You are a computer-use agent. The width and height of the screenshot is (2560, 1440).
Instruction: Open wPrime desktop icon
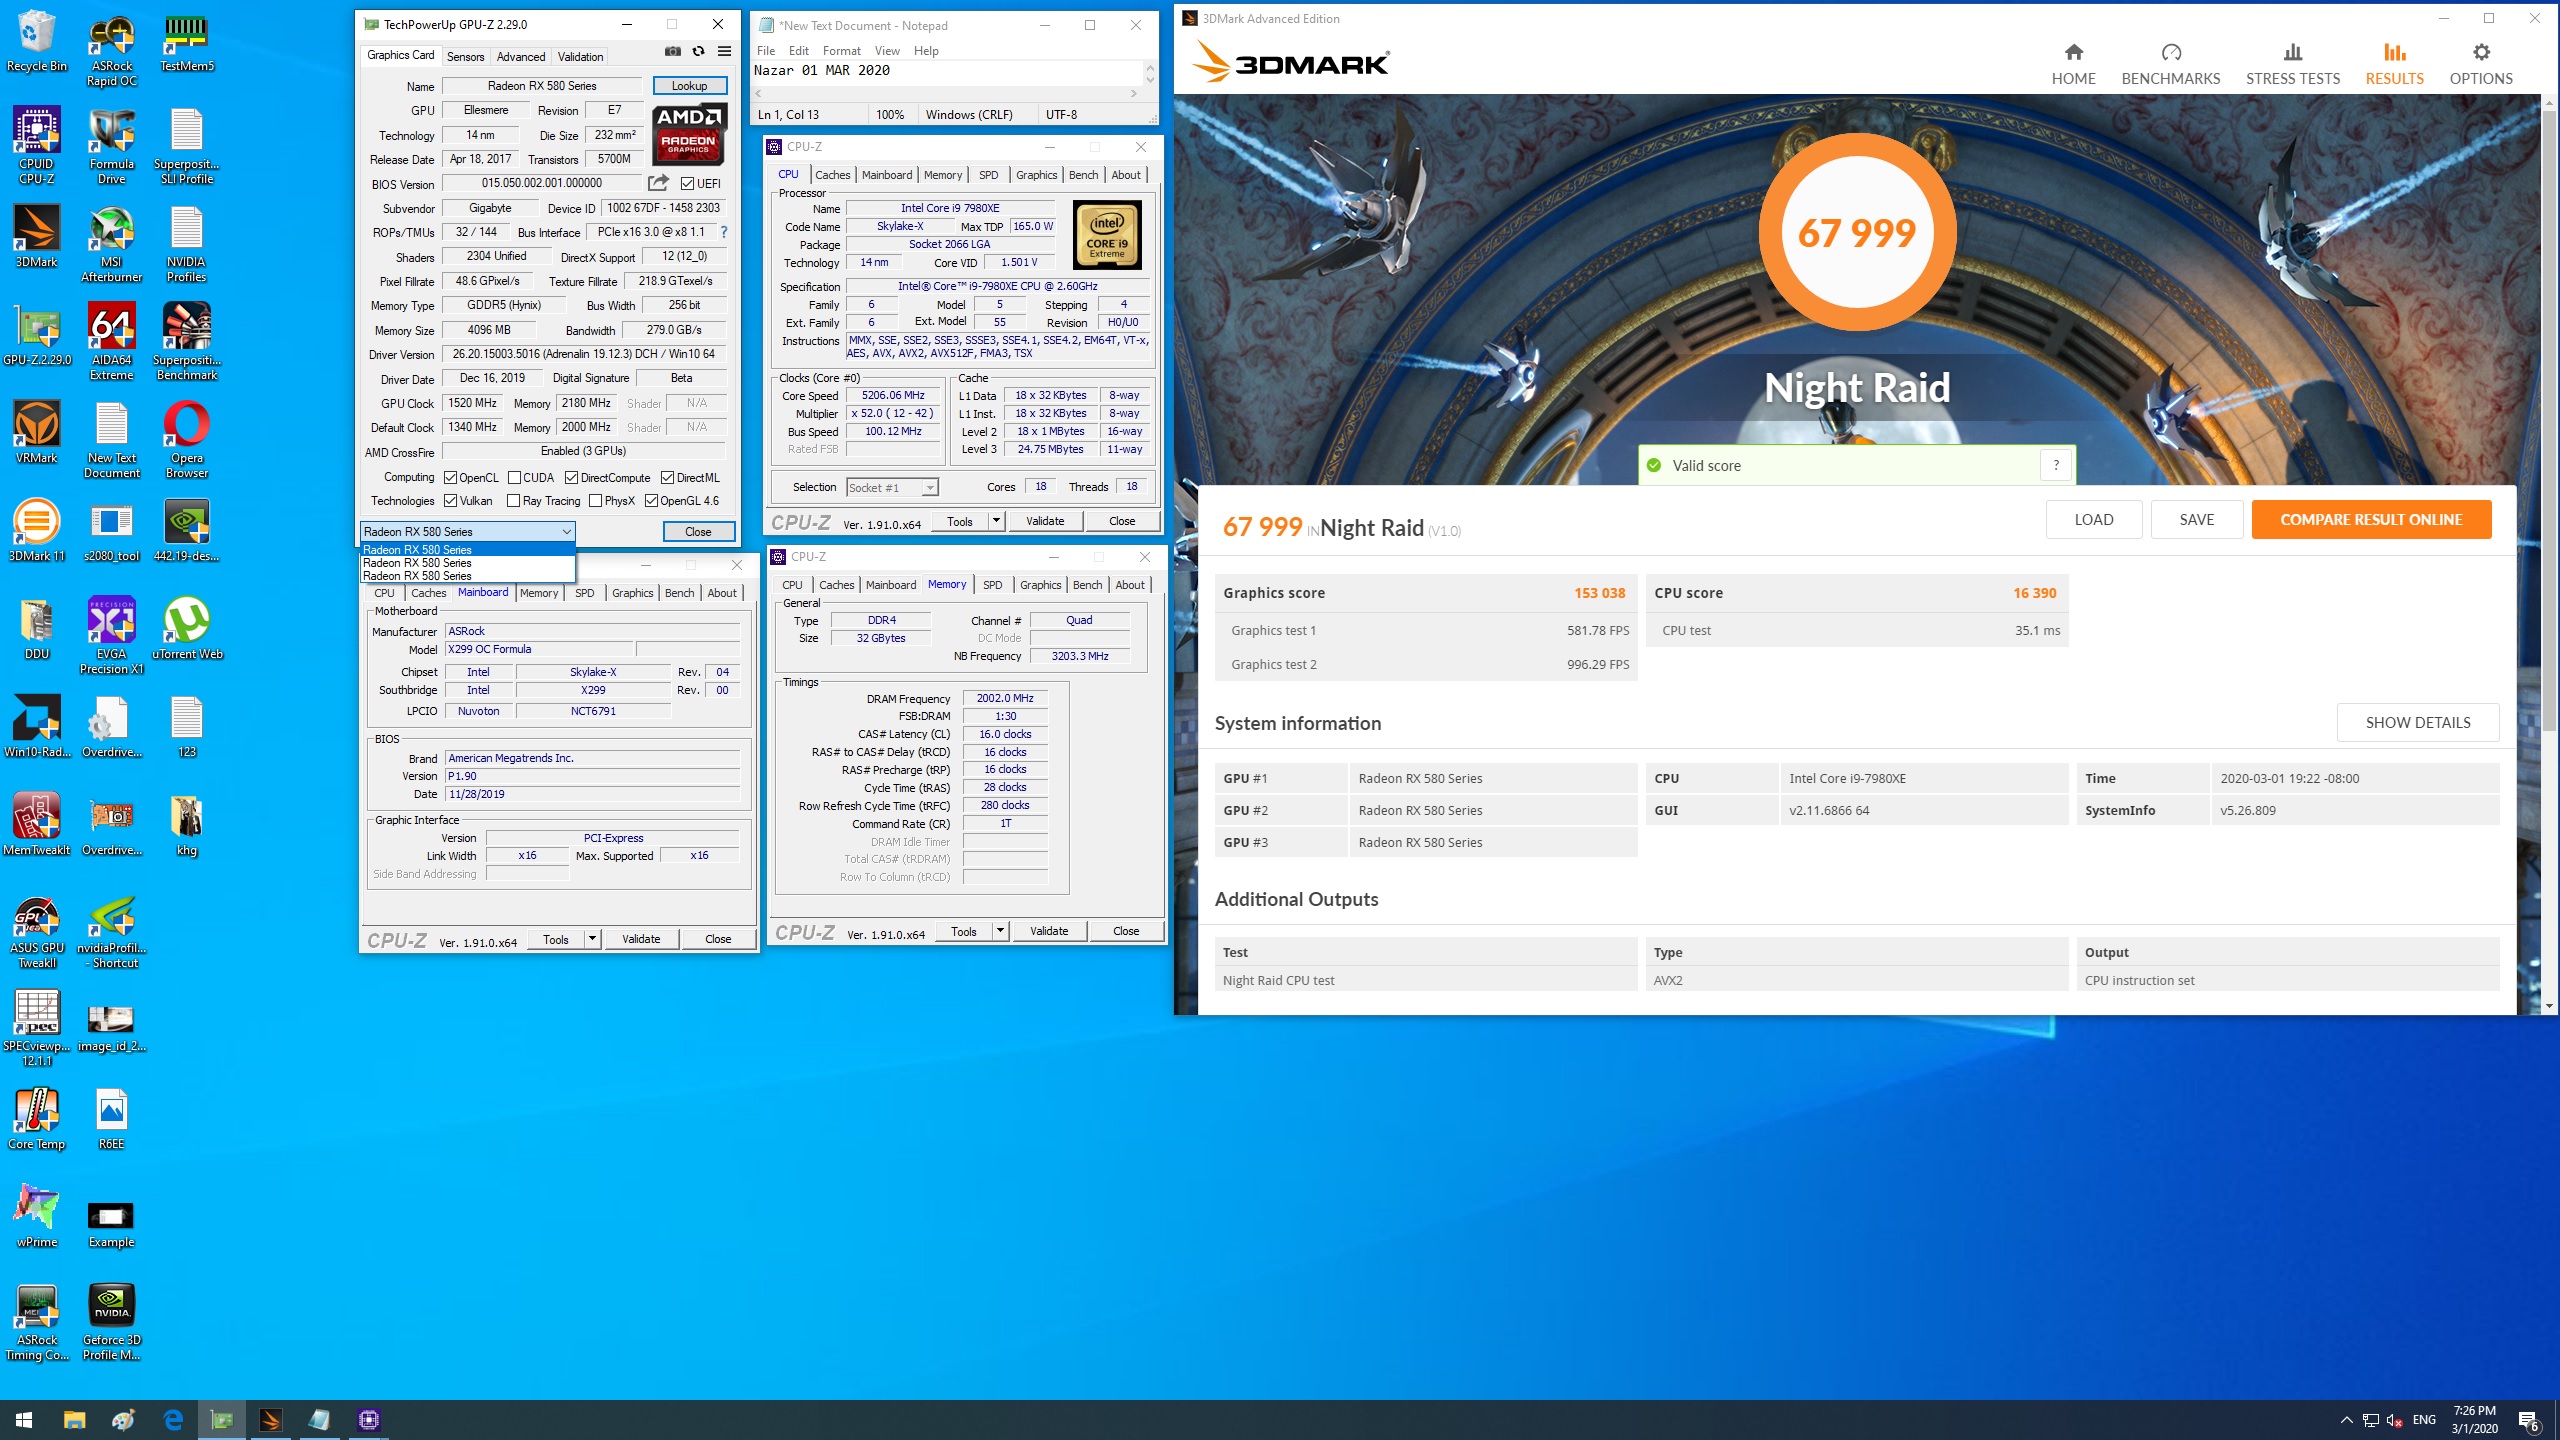pos(37,1216)
